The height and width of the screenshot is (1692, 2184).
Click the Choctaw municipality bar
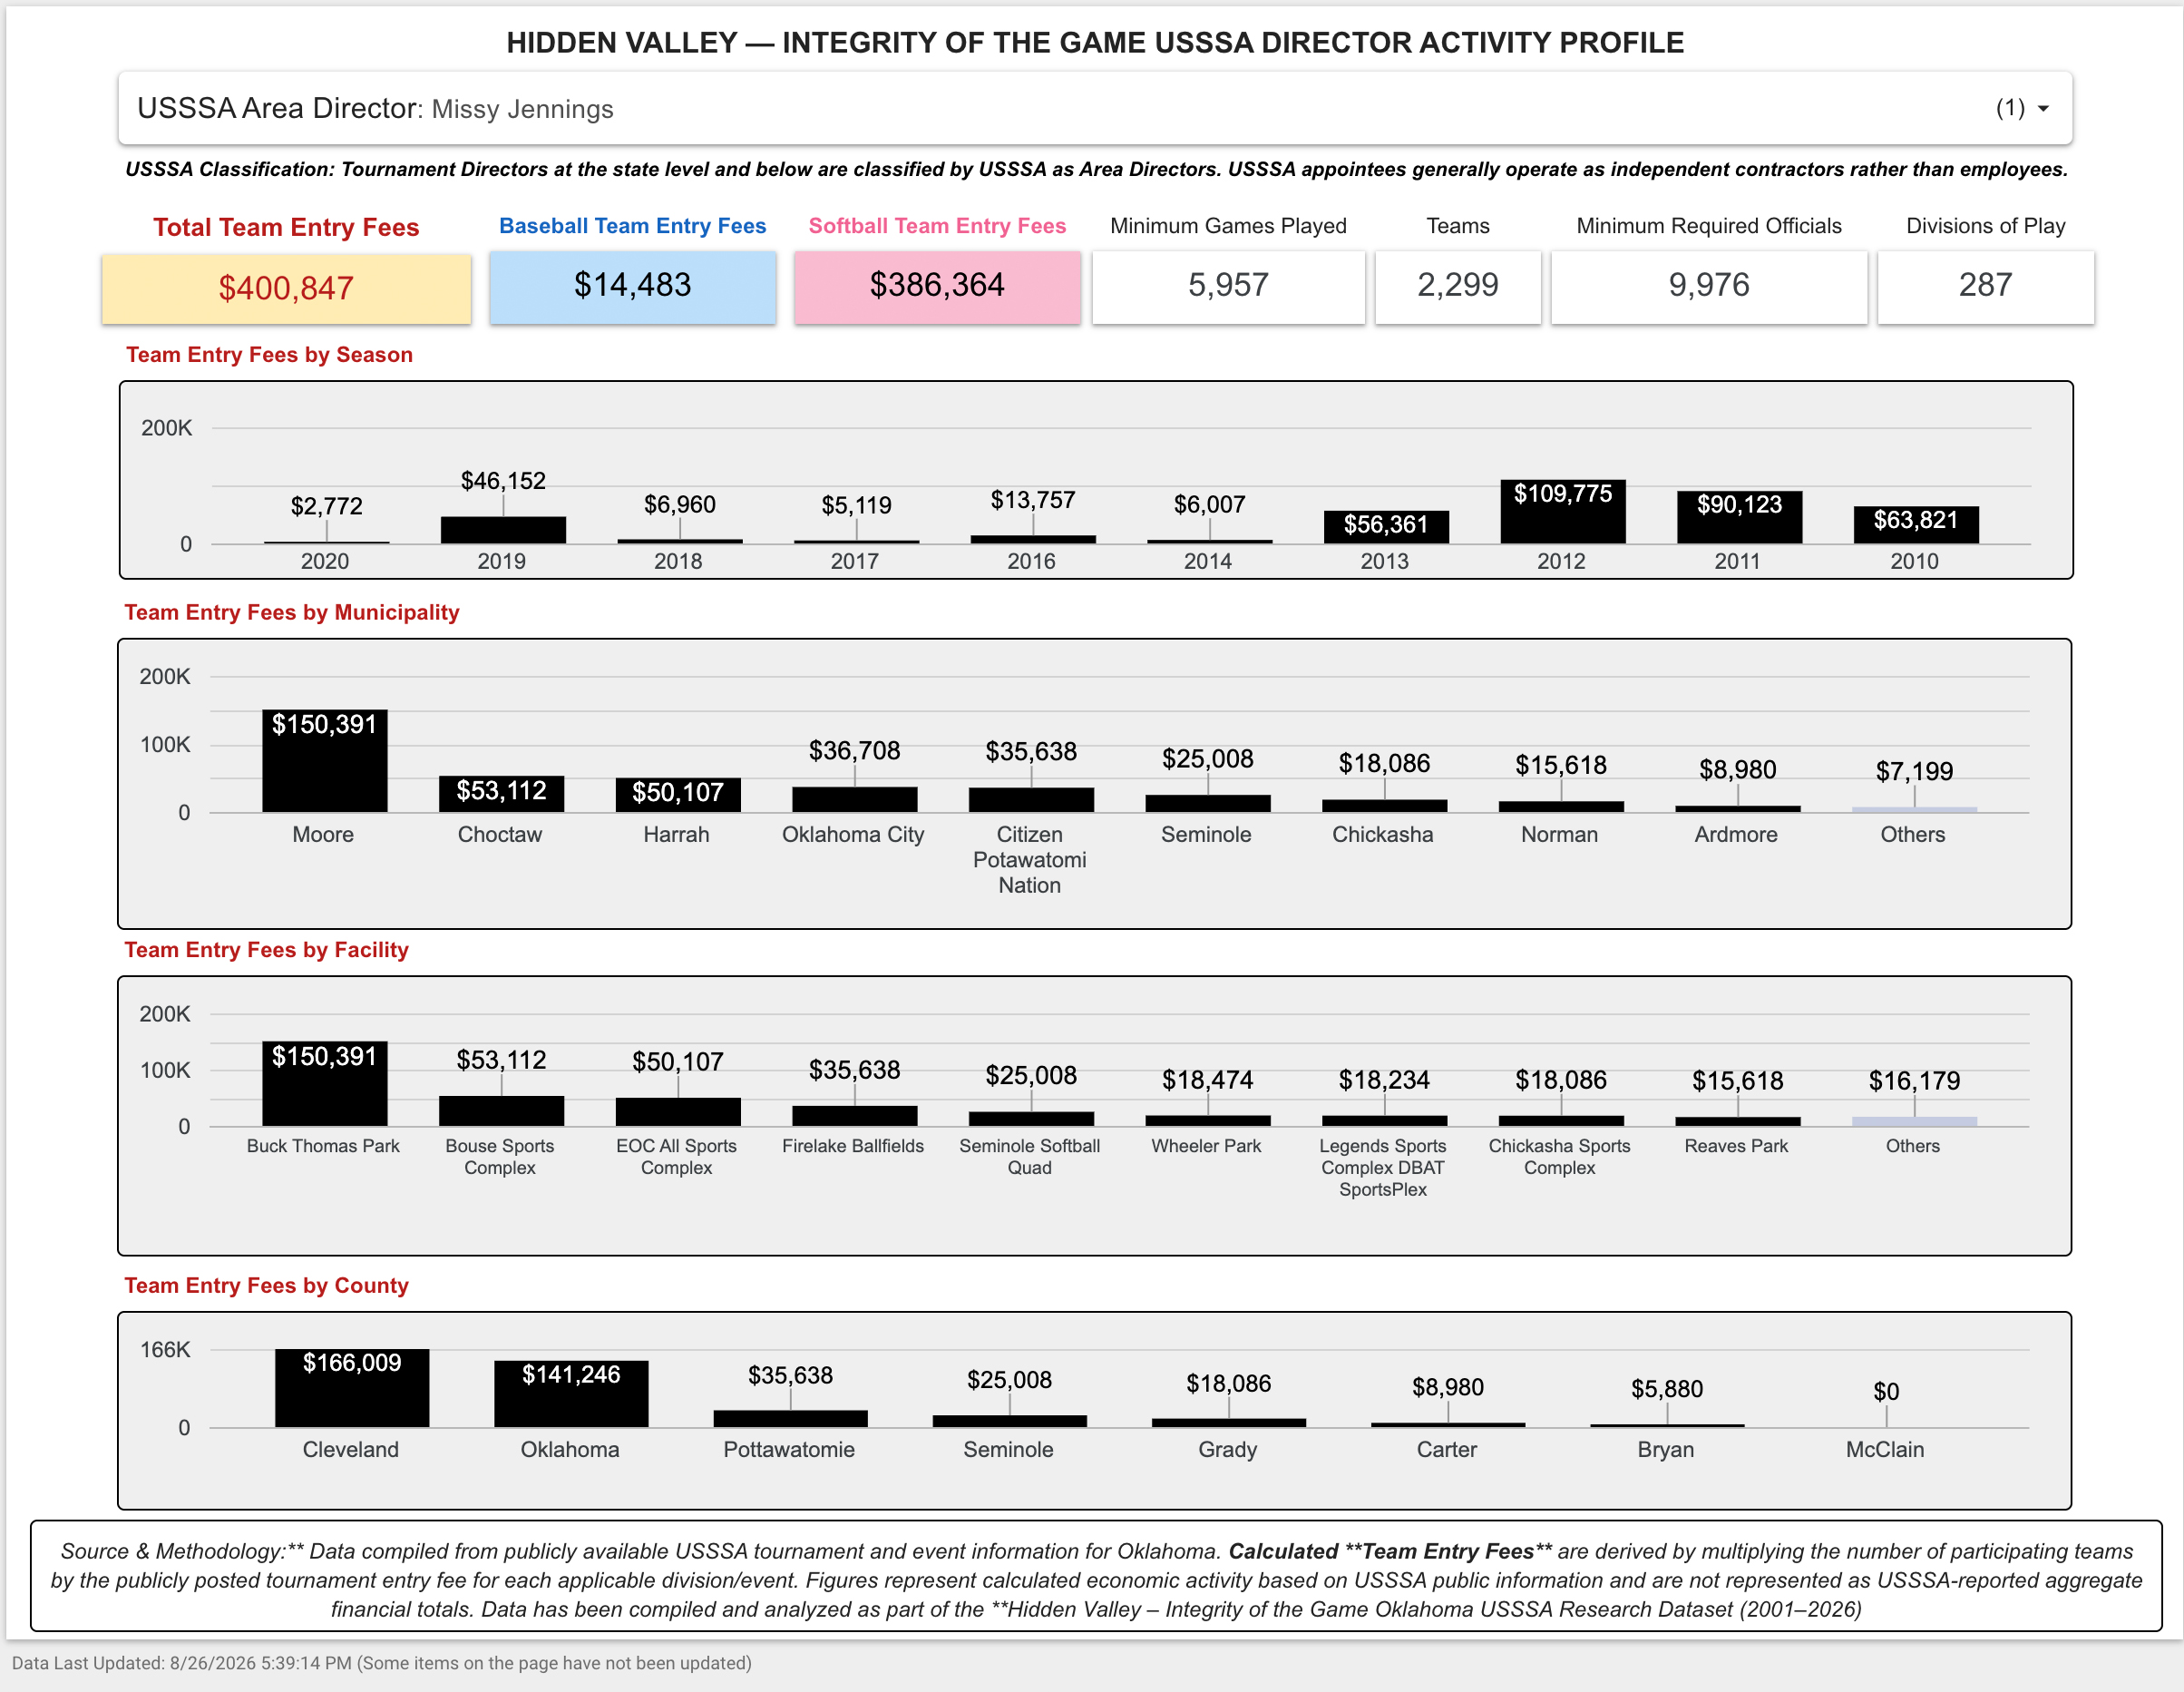pyautogui.click(x=501, y=794)
